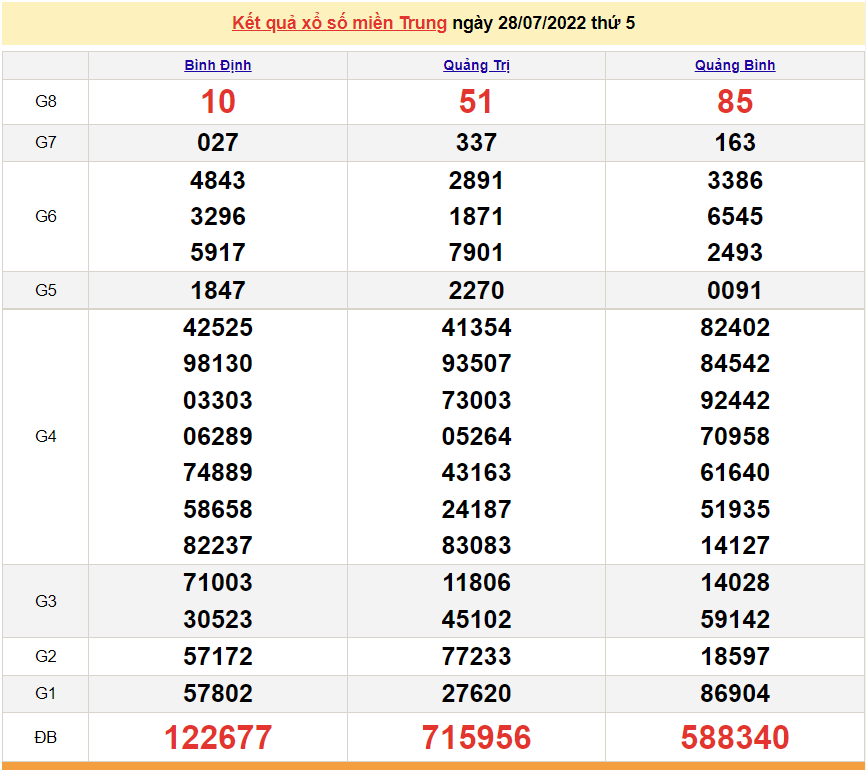The width and height of the screenshot is (866, 770).
Task: Open the Bình Định province link
Action: [218, 65]
